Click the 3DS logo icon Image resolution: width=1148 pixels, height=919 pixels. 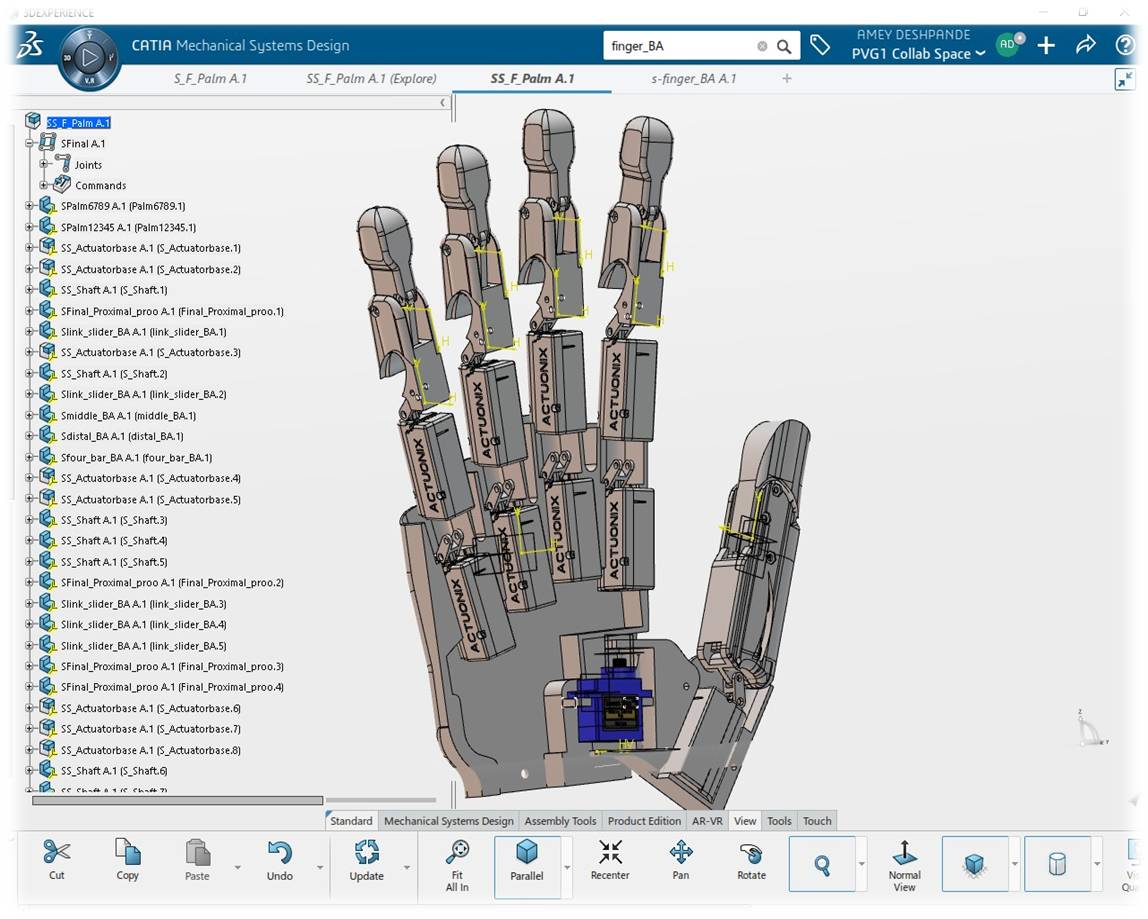pos(29,45)
